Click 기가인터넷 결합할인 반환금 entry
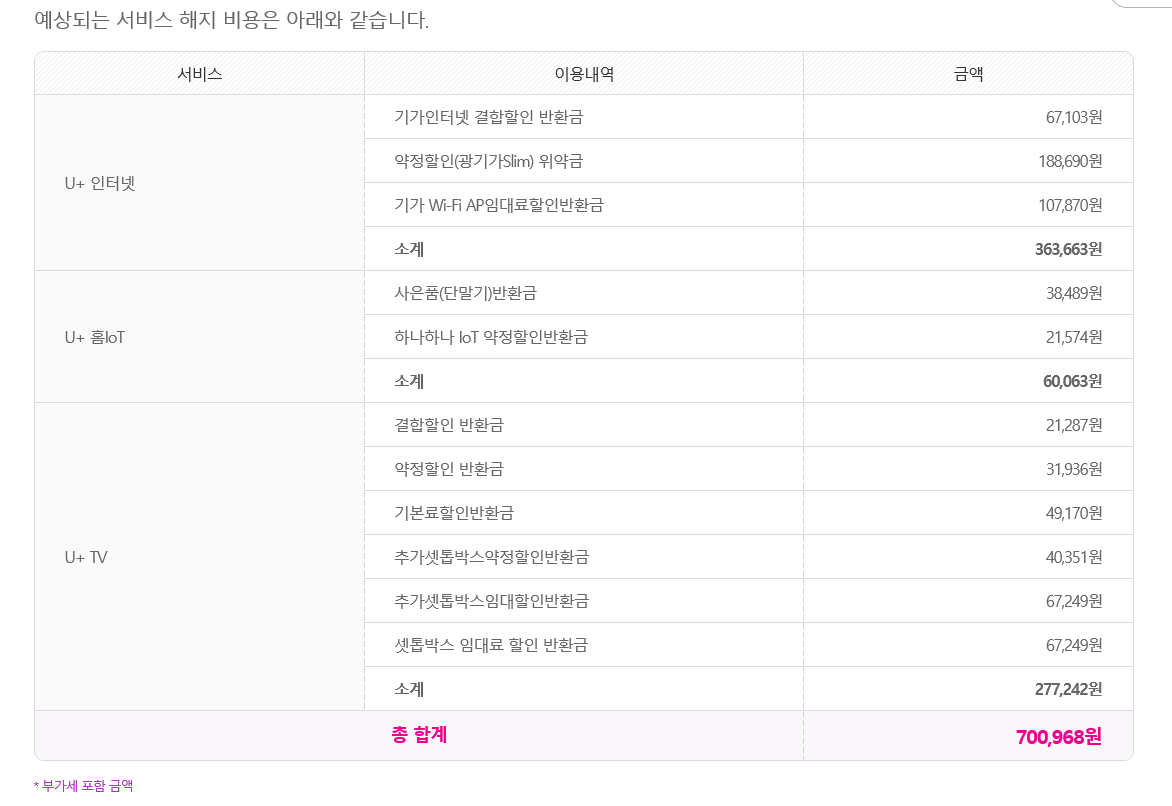Screen dimensions: 1172x806 click(489, 118)
